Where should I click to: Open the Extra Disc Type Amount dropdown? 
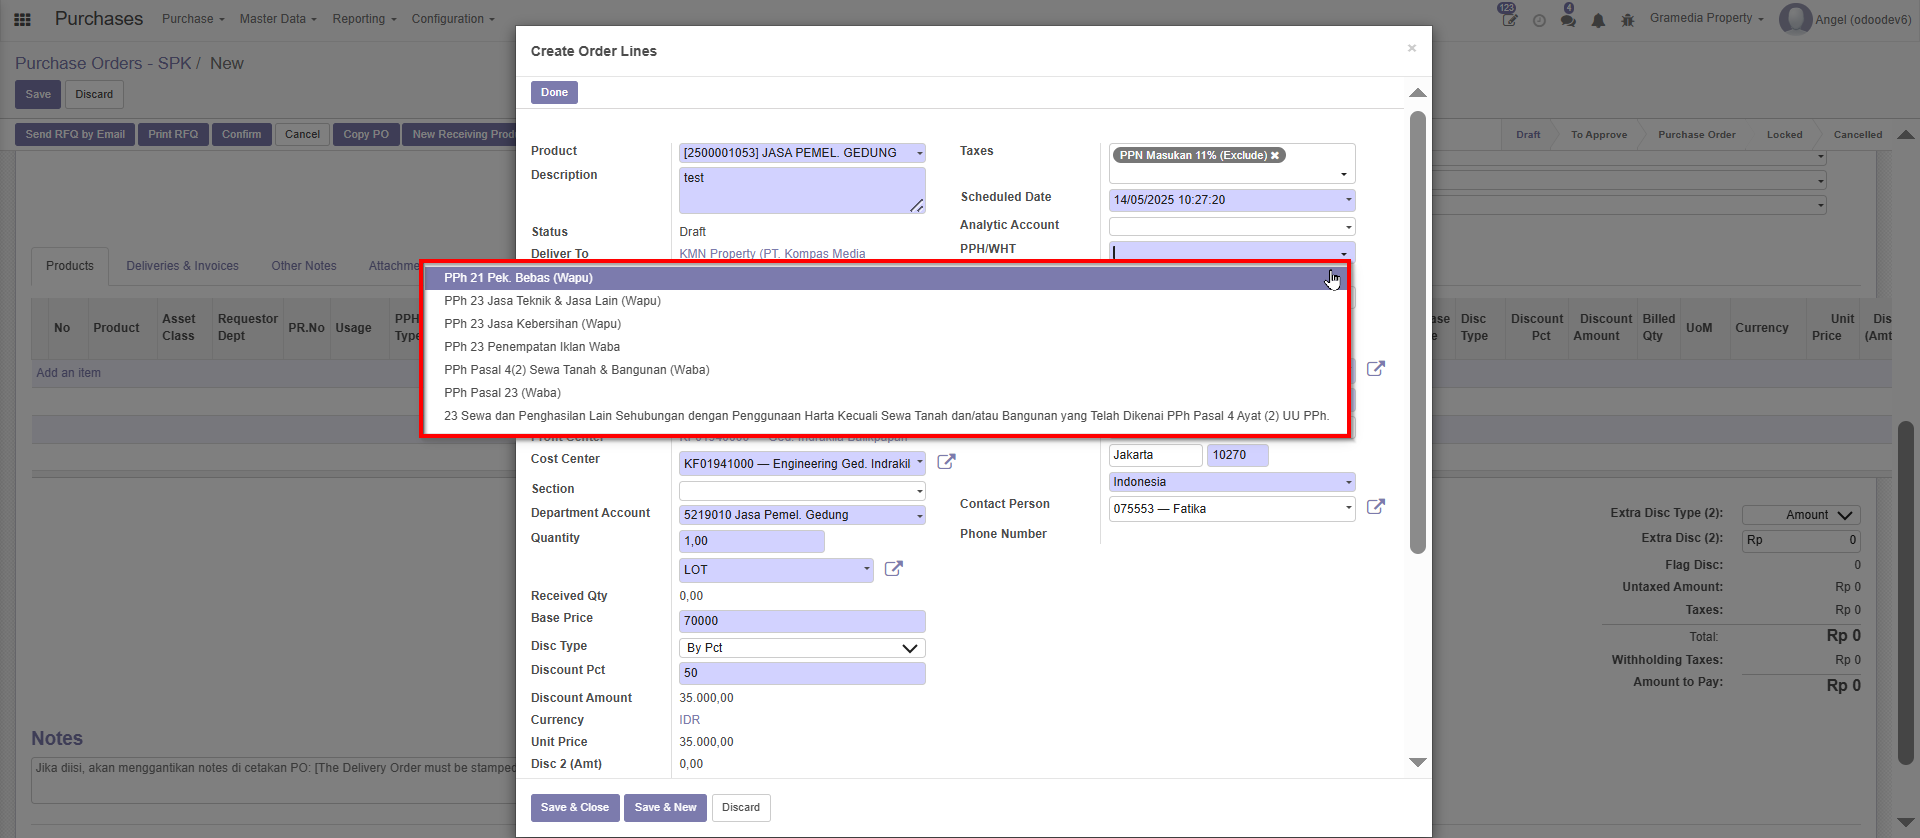click(1801, 515)
